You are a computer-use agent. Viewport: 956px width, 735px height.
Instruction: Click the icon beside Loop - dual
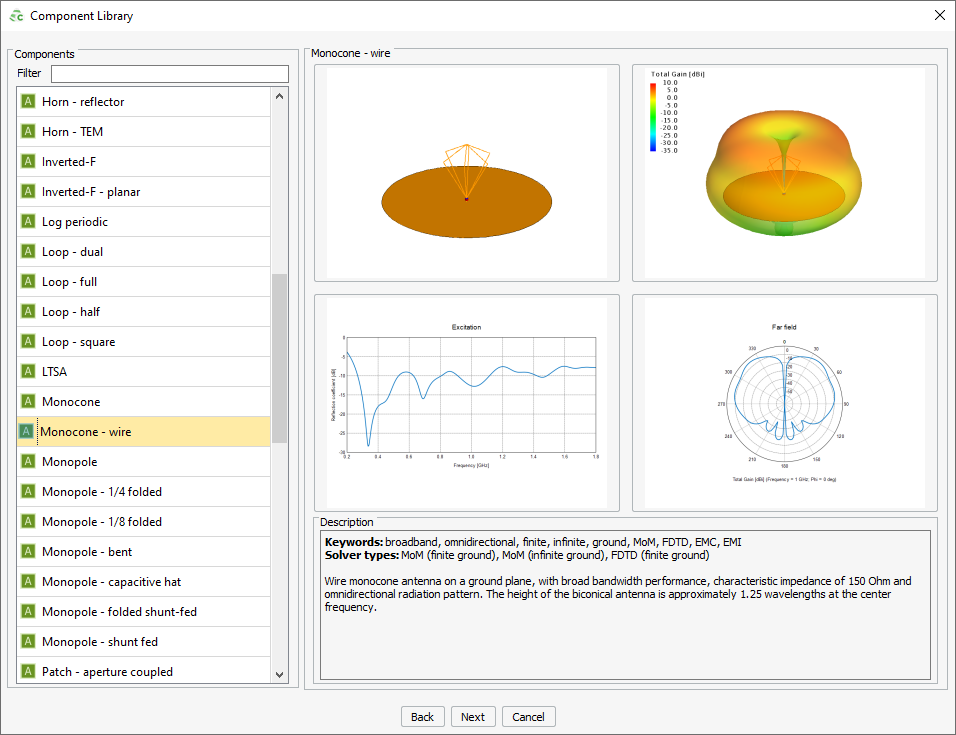coord(28,252)
